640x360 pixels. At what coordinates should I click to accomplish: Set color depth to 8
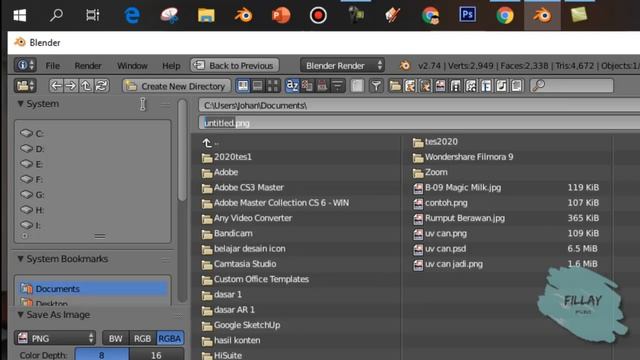[102, 355]
